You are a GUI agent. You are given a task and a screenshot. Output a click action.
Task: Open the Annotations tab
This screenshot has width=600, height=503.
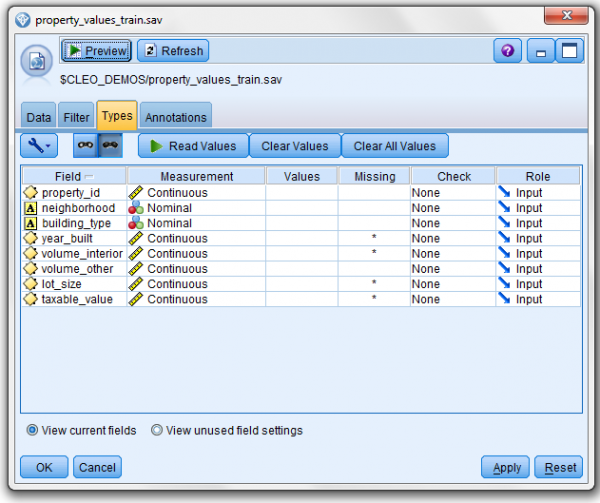(x=176, y=116)
